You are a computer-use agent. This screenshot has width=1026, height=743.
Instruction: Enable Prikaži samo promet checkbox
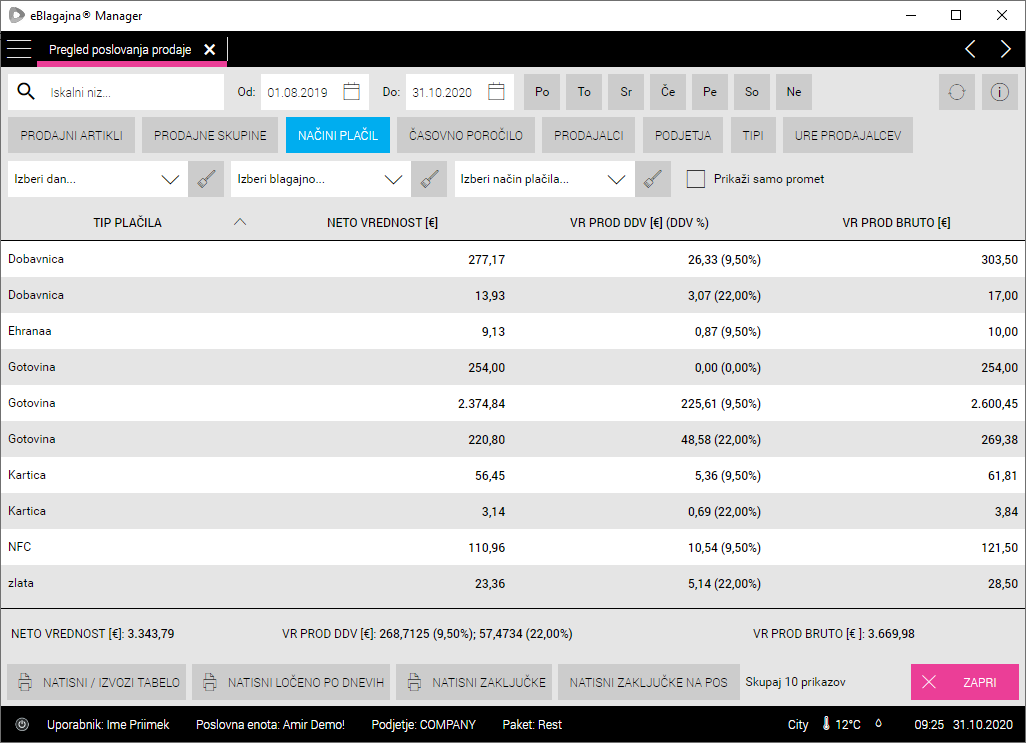pyautogui.click(x=696, y=179)
